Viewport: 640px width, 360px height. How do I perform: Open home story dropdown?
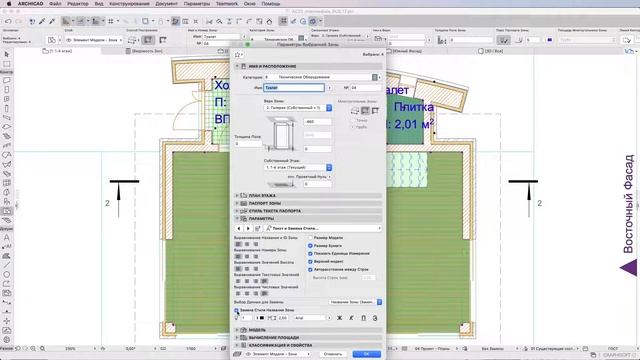tap(298, 167)
